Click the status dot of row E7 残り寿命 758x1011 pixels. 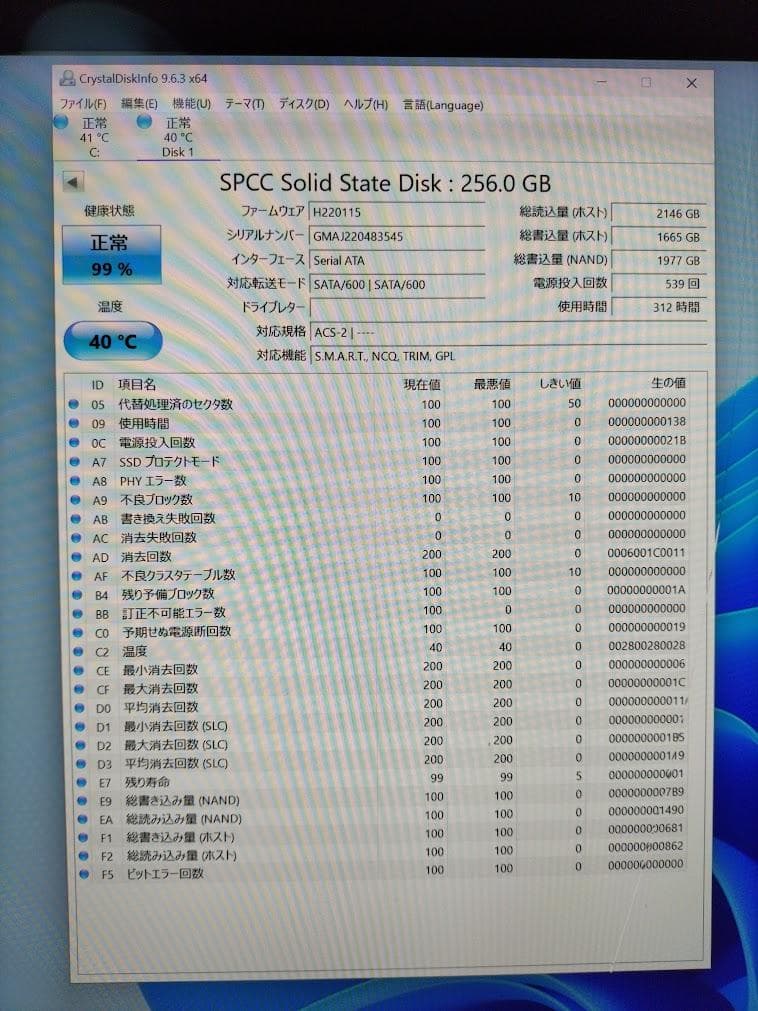point(81,782)
